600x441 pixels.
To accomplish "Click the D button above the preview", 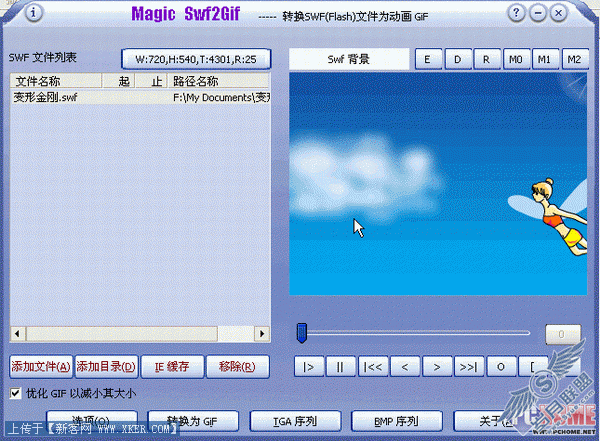I will (x=457, y=59).
